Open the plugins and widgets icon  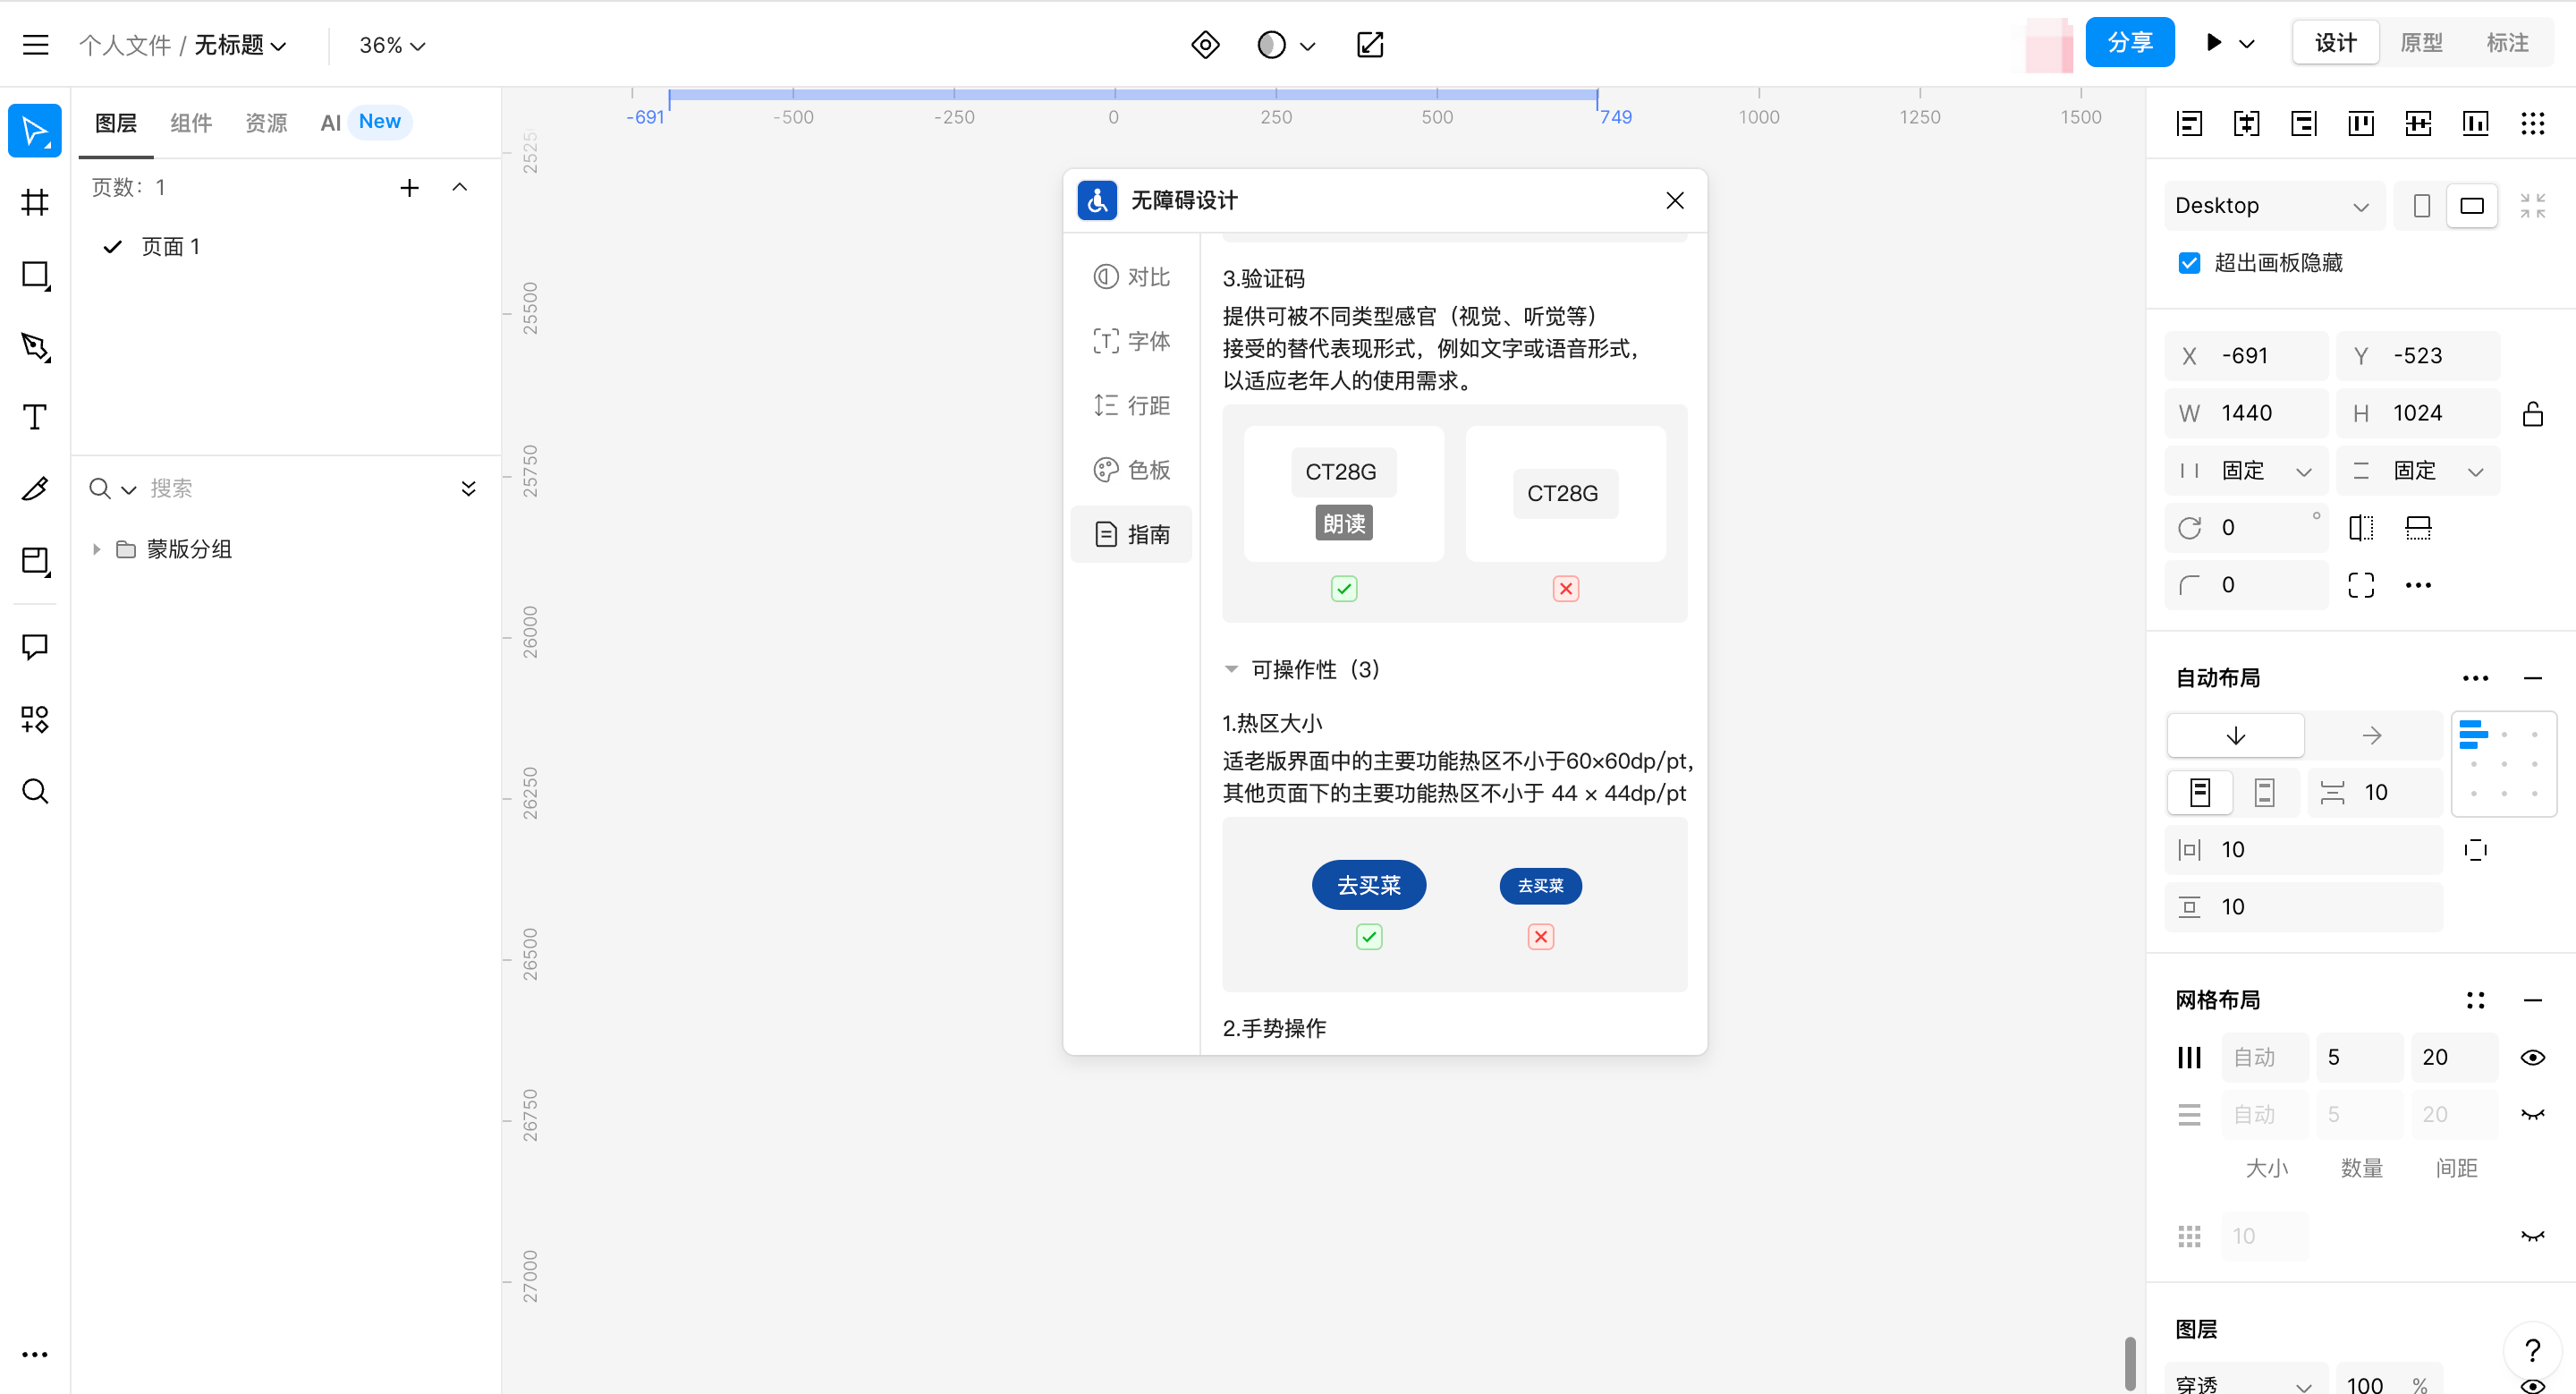(x=34, y=719)
